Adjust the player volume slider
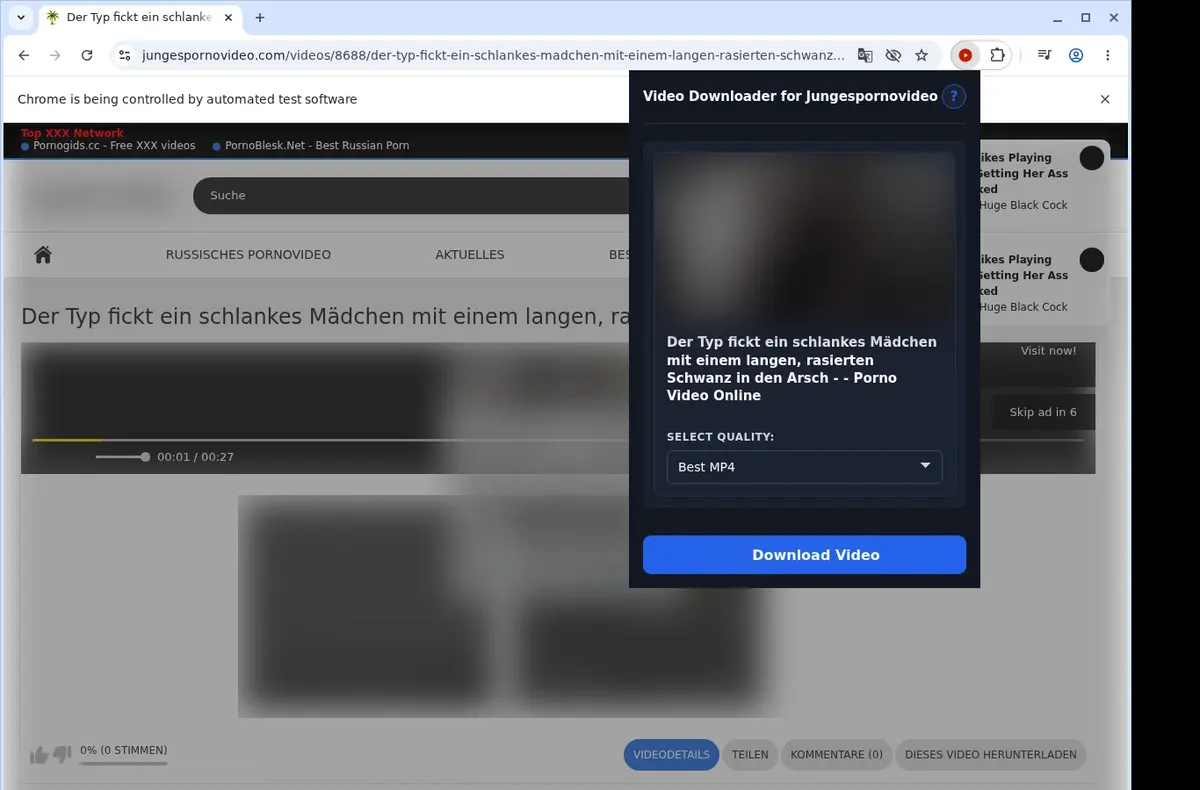1200x790 pixels. click(x=122, y=457)
